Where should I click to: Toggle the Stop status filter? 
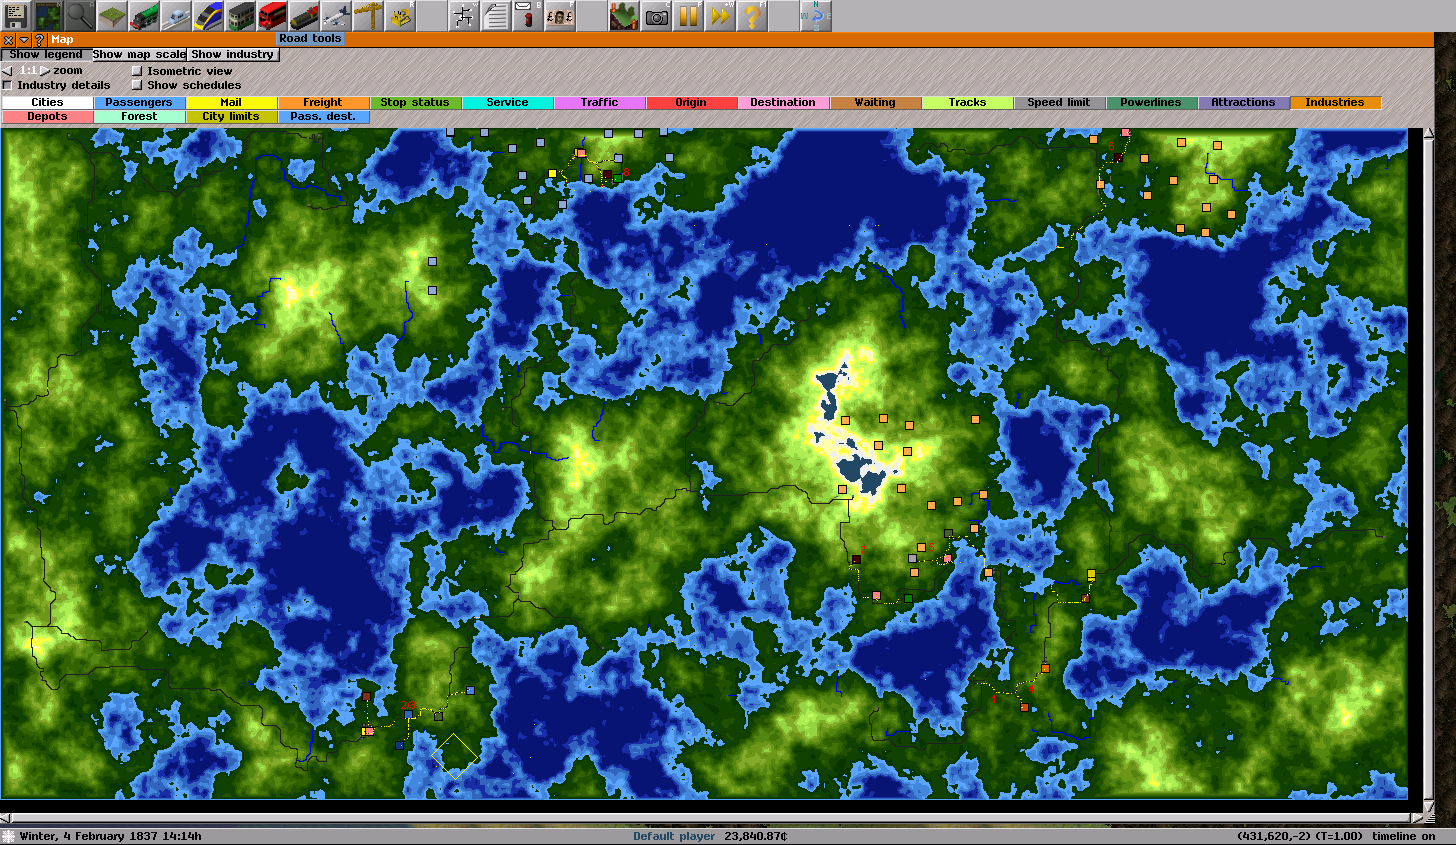click(415, 102)
